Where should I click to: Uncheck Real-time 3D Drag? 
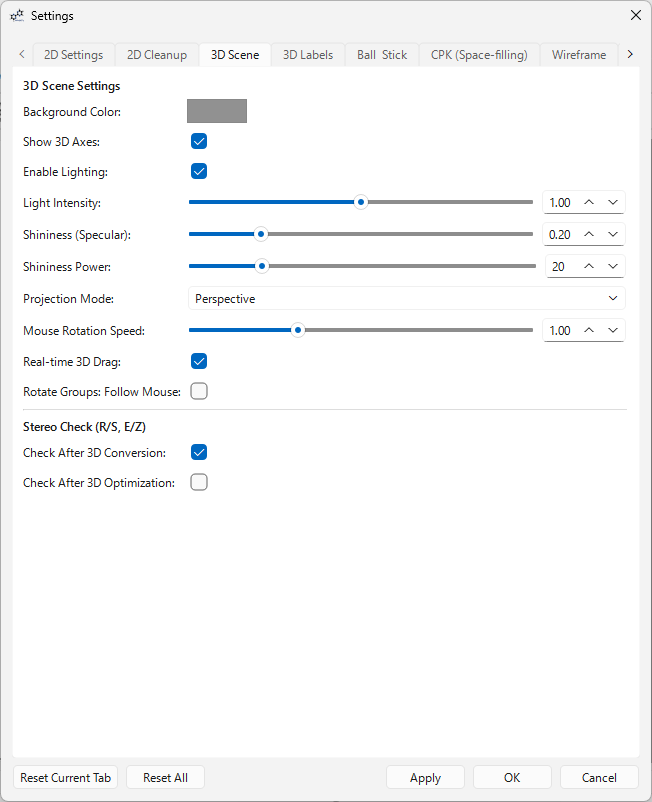click(x=199, y=361)
